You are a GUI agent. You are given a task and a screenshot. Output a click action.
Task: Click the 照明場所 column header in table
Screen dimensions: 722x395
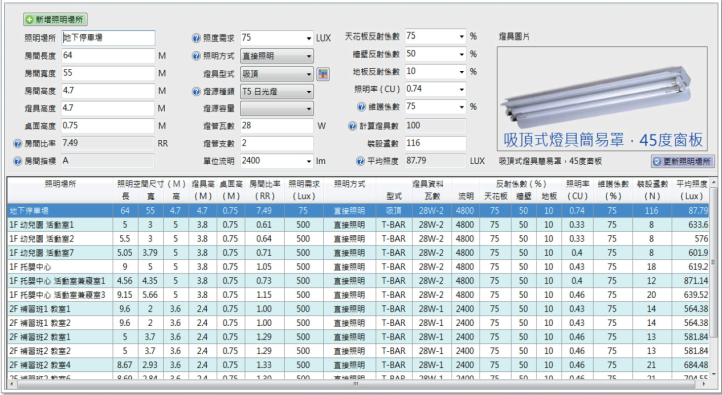tap(60, 190)
